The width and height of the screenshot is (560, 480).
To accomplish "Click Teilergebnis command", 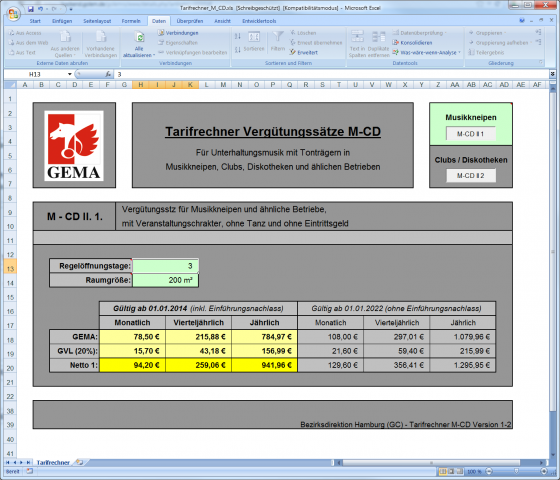I will click(x=486, y=52).
